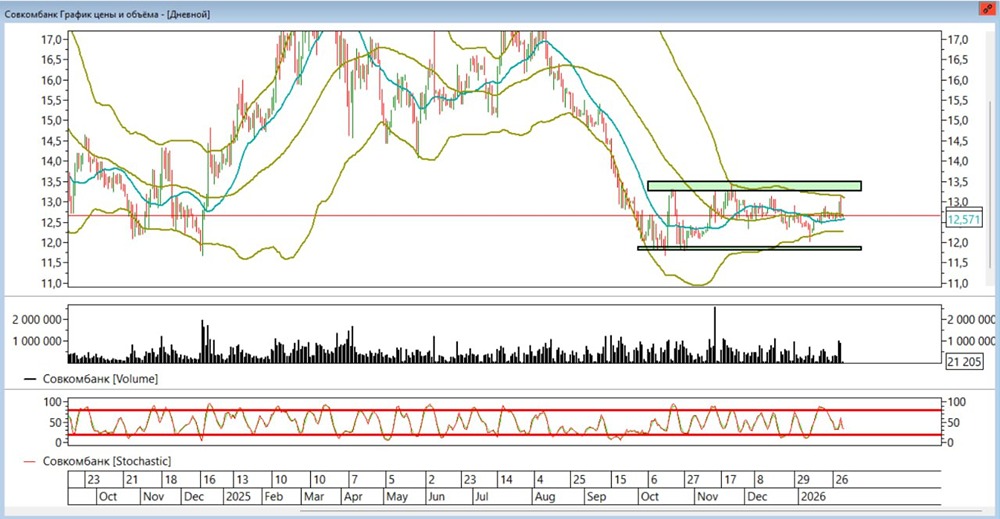Click the vertical scrollbar right of price axis
The image size is (1000, 519).
[x=990, y=185]
